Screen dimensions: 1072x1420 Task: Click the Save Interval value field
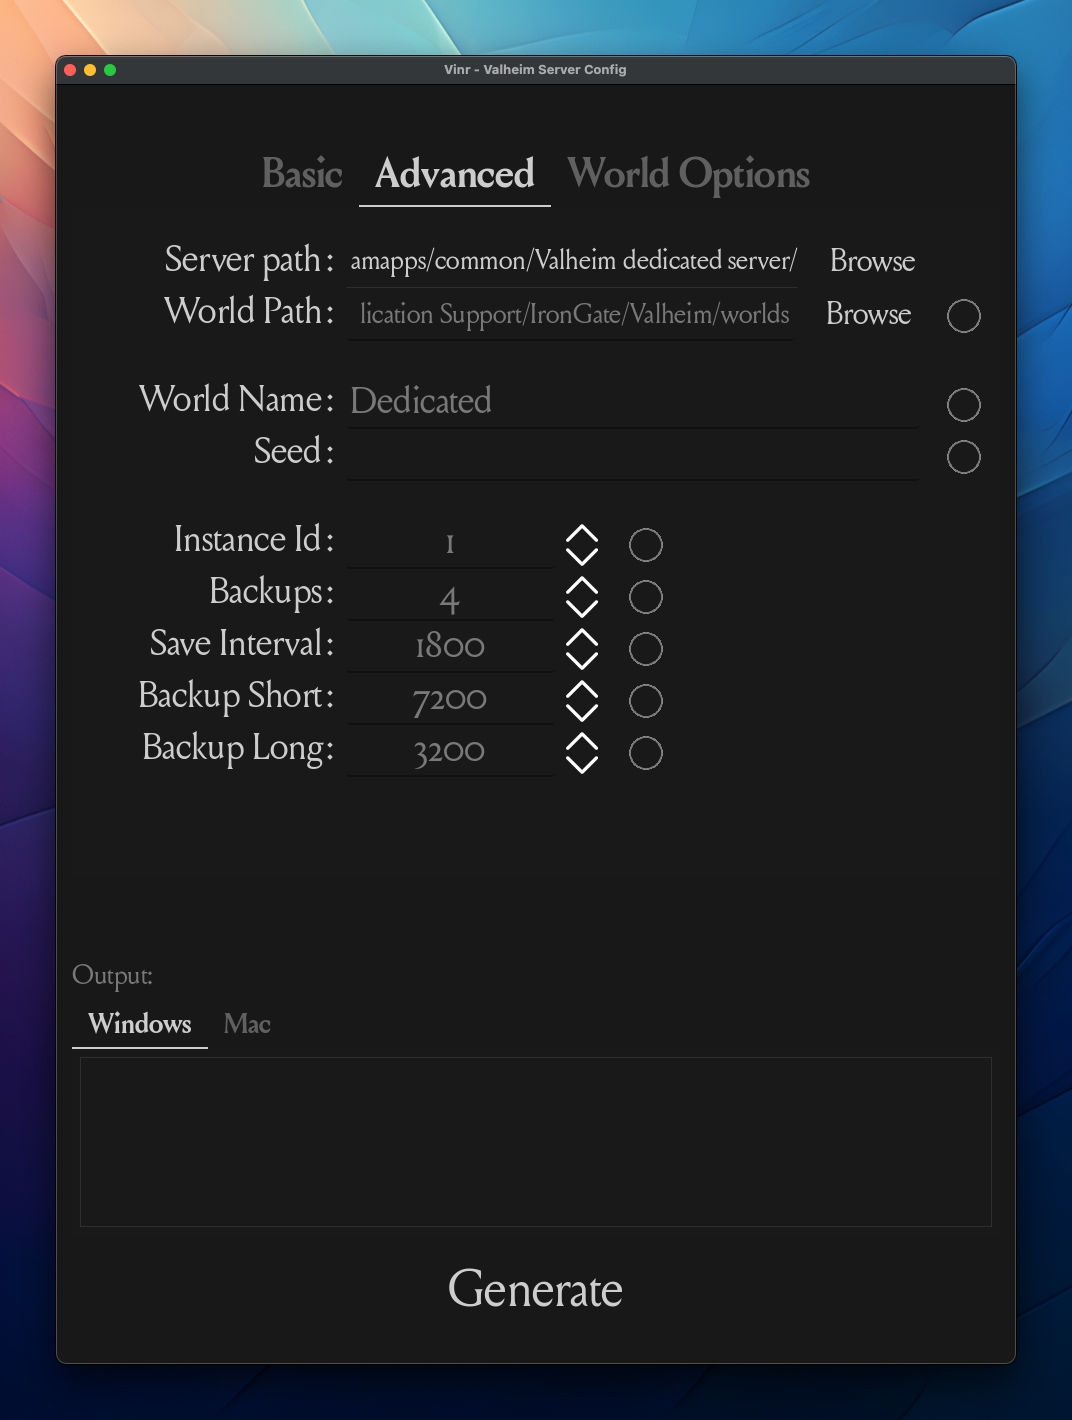pyautogui.click(x=450, y=647)
